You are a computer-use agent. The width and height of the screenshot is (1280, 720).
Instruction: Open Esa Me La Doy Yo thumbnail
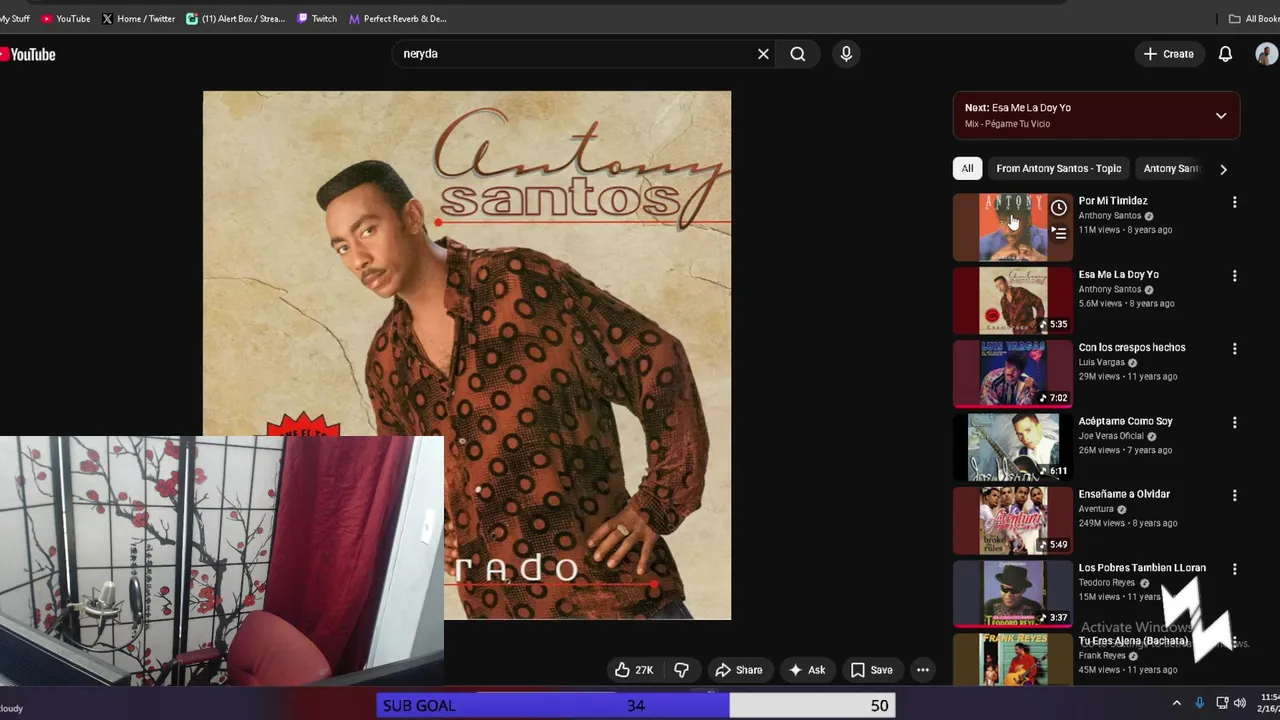1012,300
